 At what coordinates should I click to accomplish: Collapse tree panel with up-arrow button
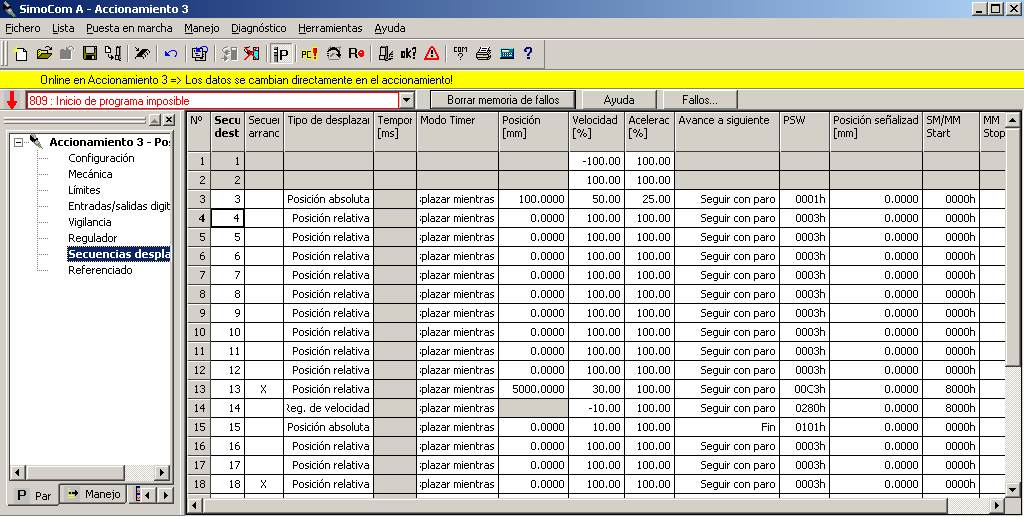pos(154,120)
